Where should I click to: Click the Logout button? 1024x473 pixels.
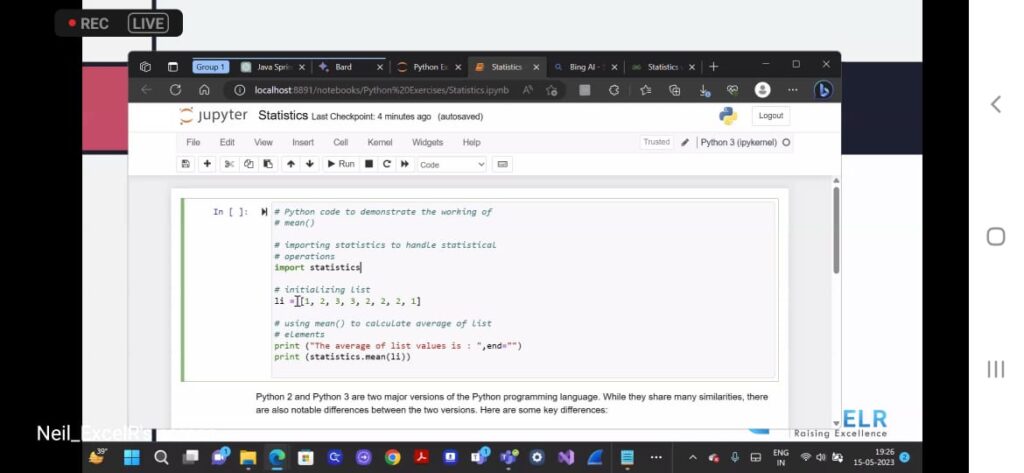770,116
